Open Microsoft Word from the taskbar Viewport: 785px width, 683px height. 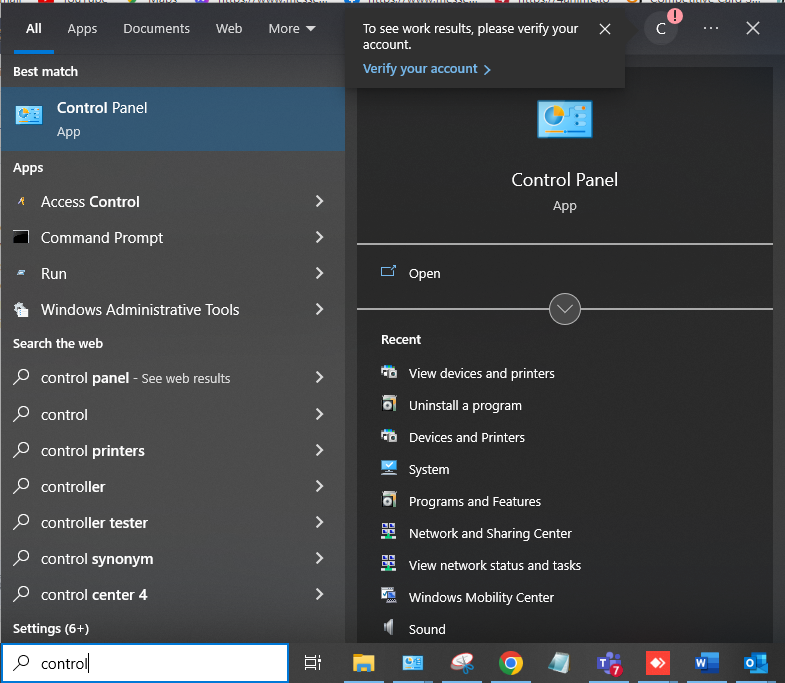[707, 663]
